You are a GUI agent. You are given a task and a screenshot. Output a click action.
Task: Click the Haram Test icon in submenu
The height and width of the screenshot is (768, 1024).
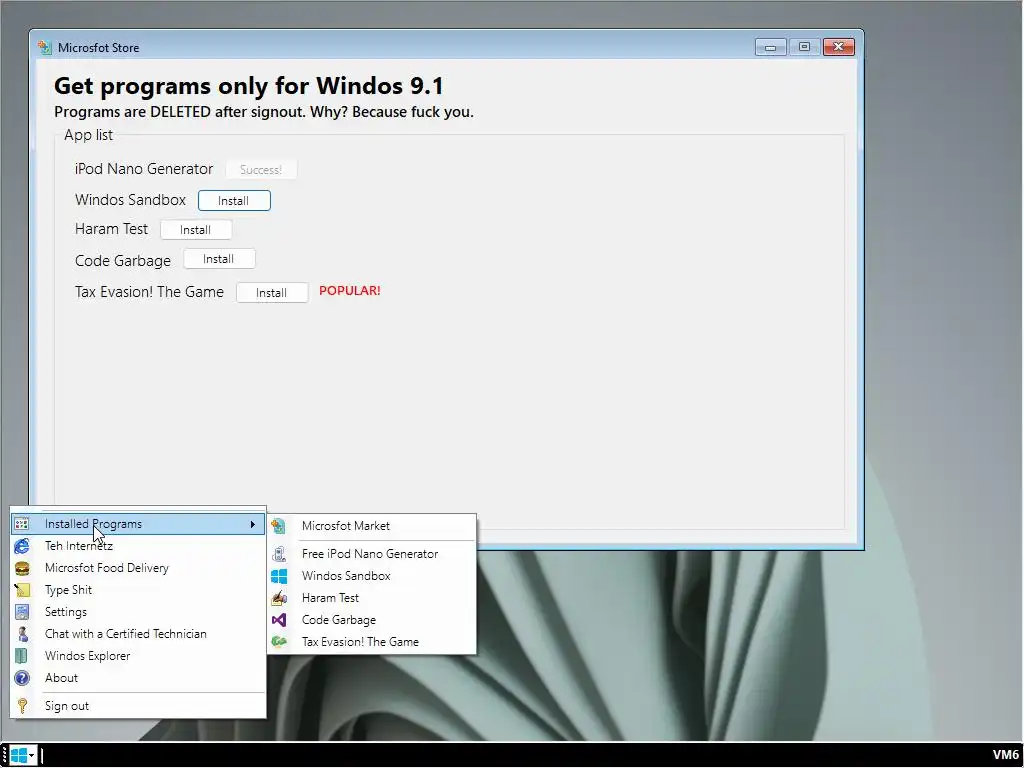tap(279, 598)
